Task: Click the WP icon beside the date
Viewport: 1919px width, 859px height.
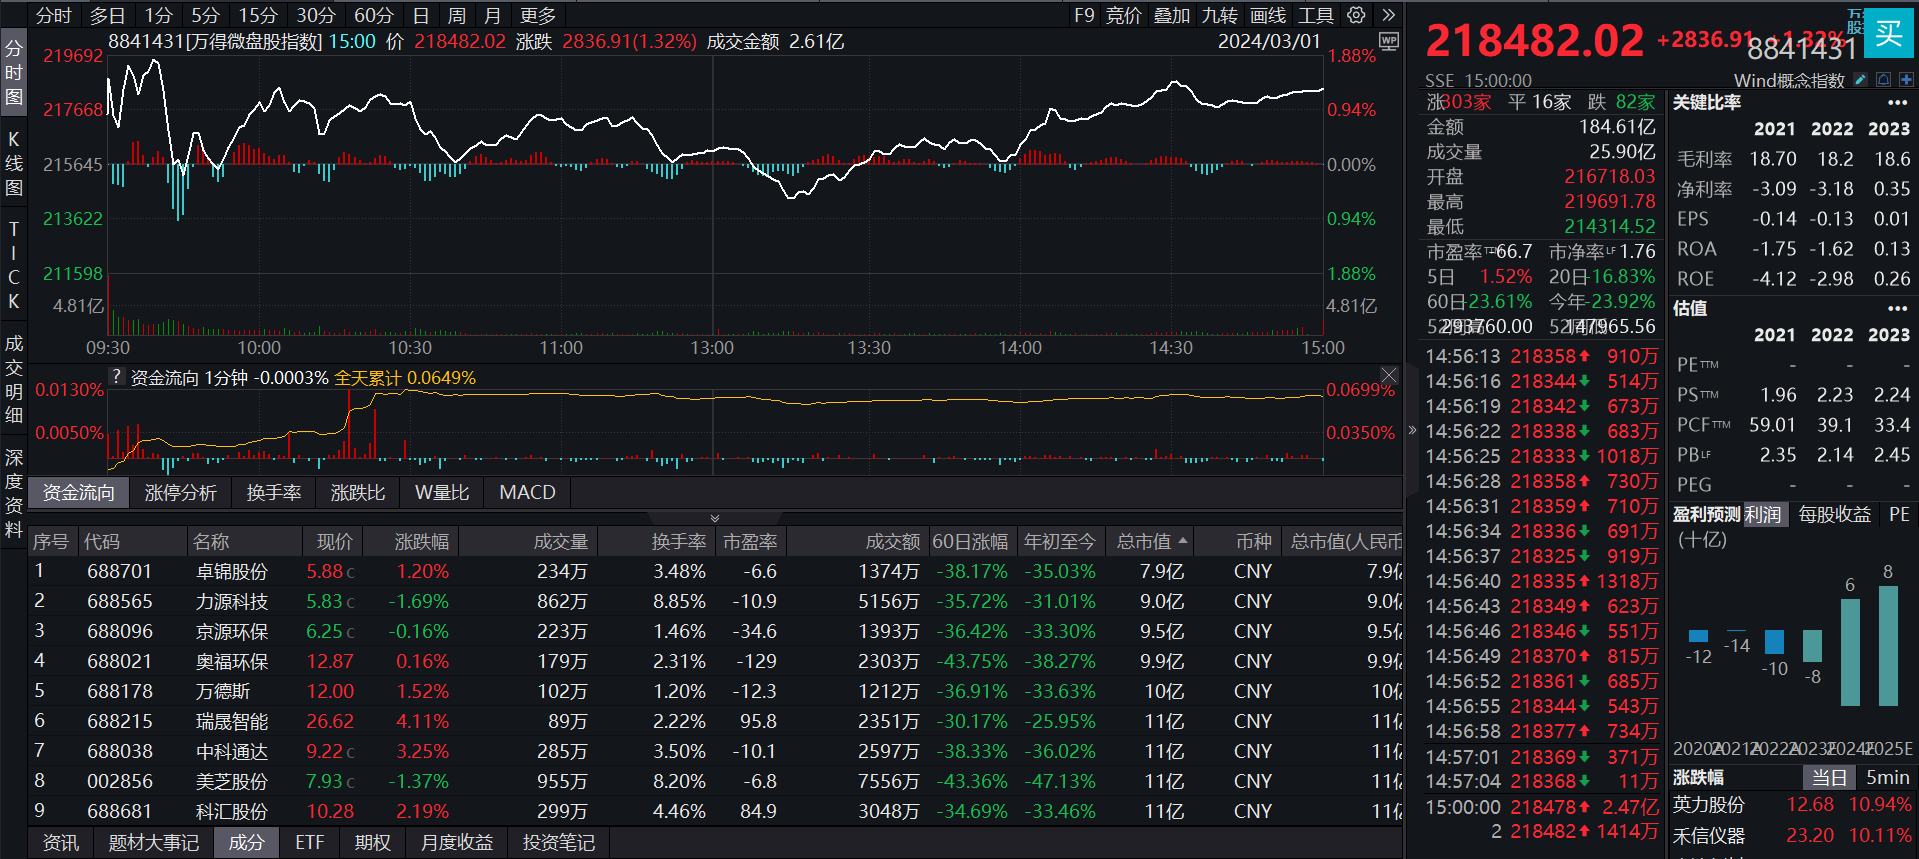Action: point(1388,41)
